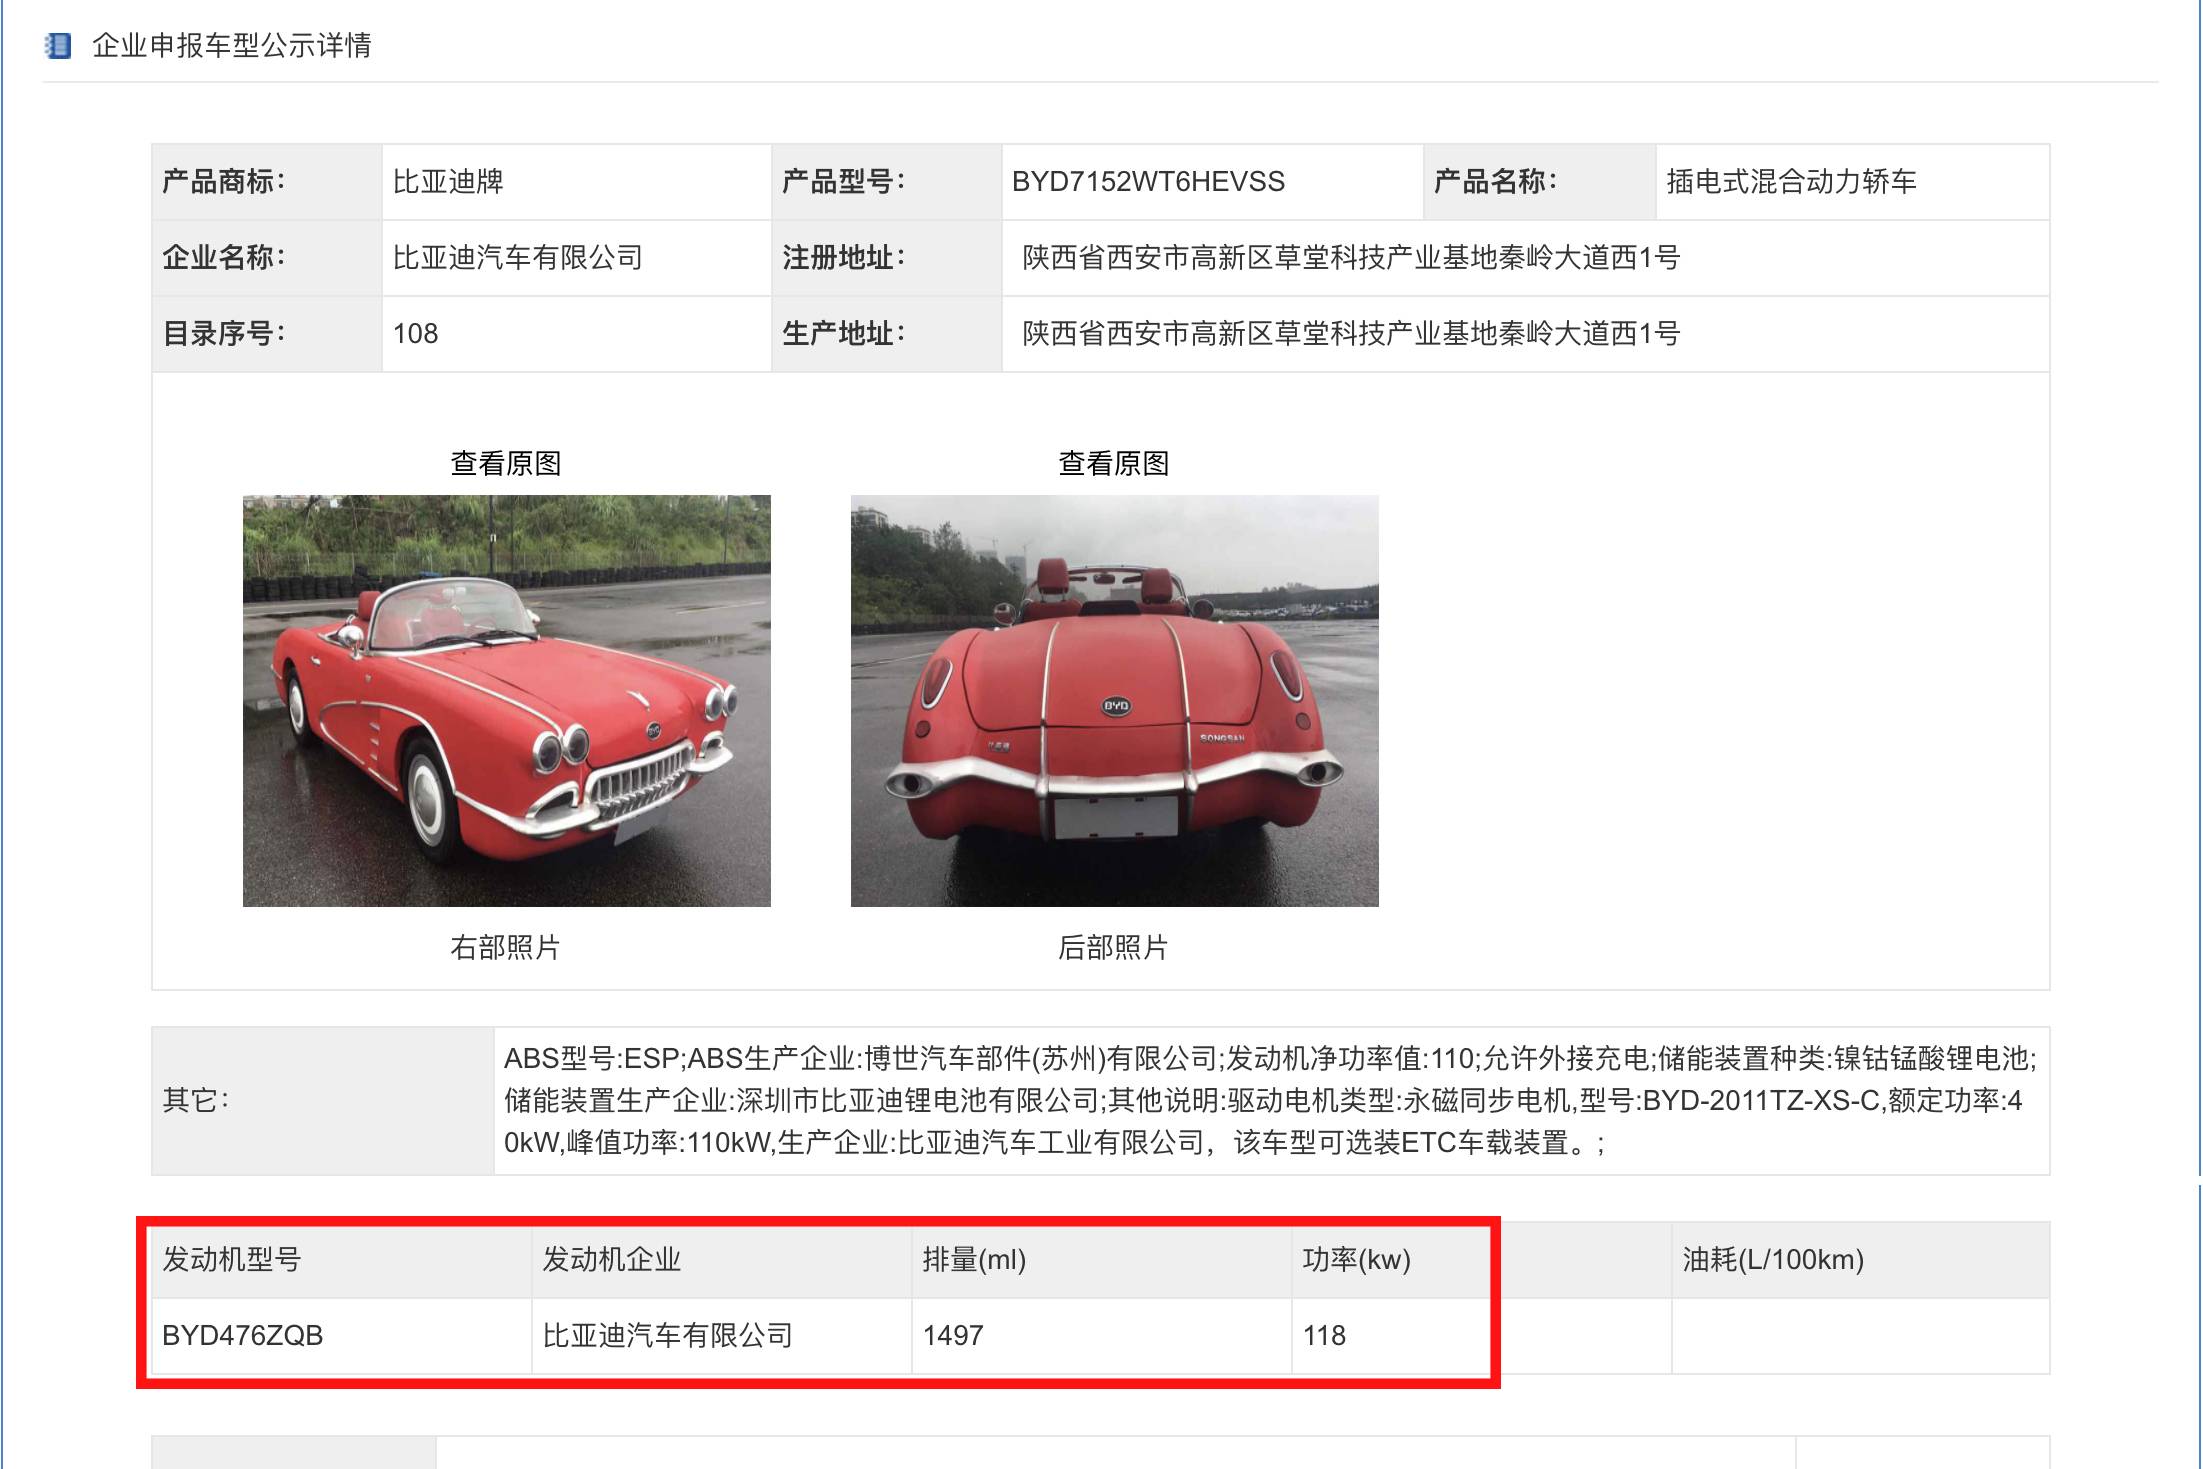Click the 产品名称 label cell

[x=1540, y=182]
